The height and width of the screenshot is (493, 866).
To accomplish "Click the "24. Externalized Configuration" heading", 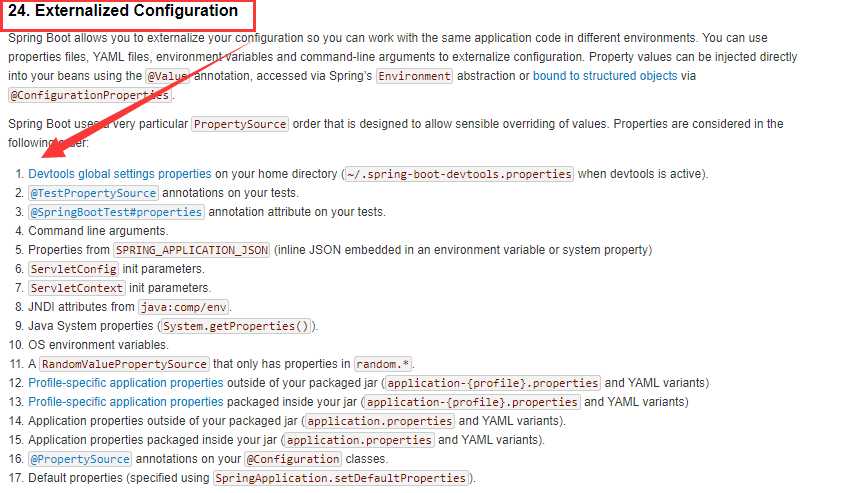I will coord(123,12).
